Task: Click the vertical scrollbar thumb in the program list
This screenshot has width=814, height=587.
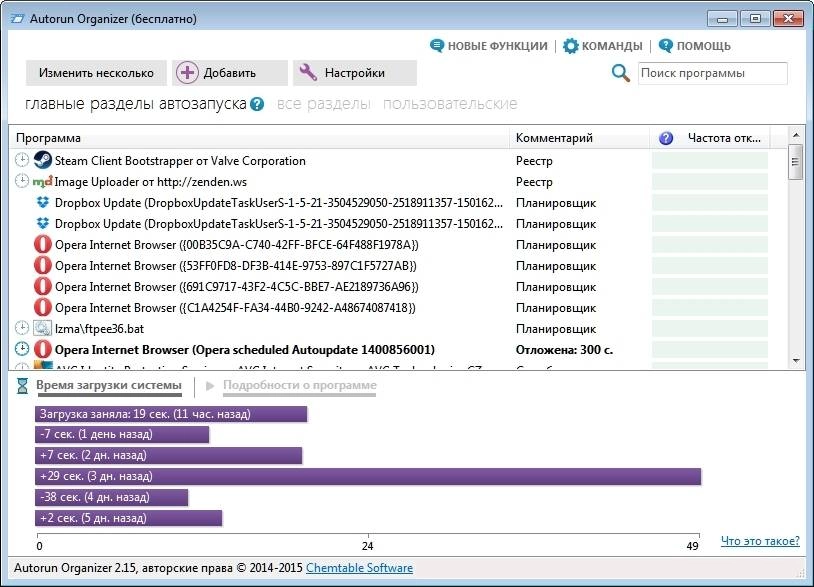Action: tap(795, 162)
